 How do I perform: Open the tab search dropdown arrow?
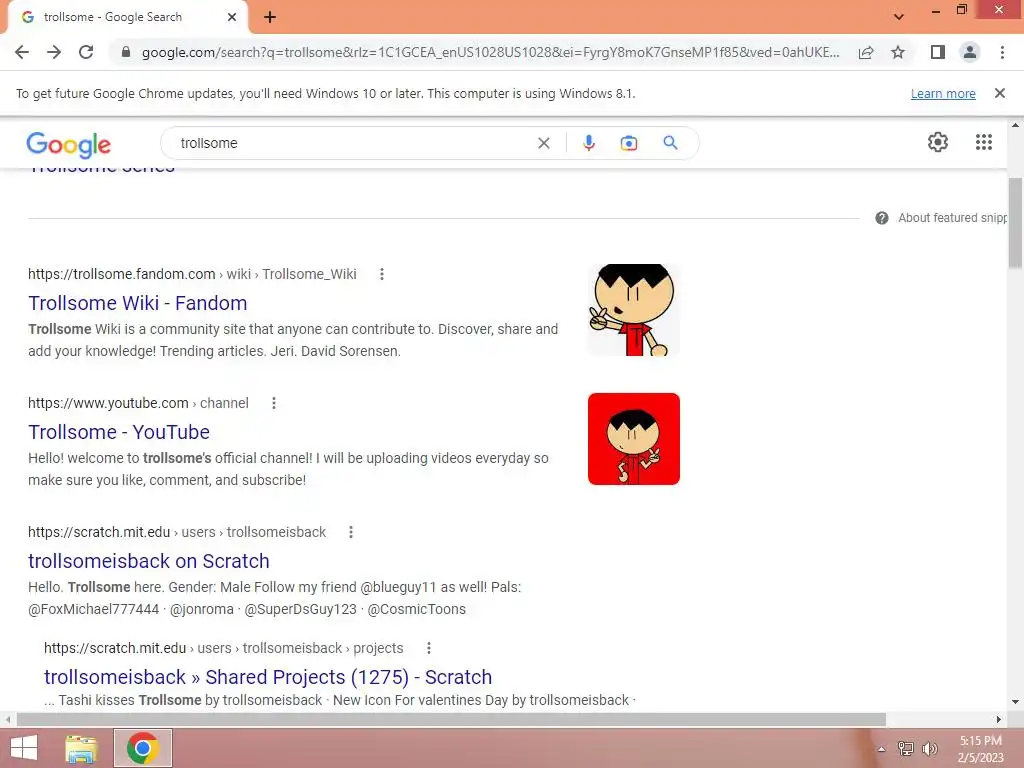coord(899,17)
